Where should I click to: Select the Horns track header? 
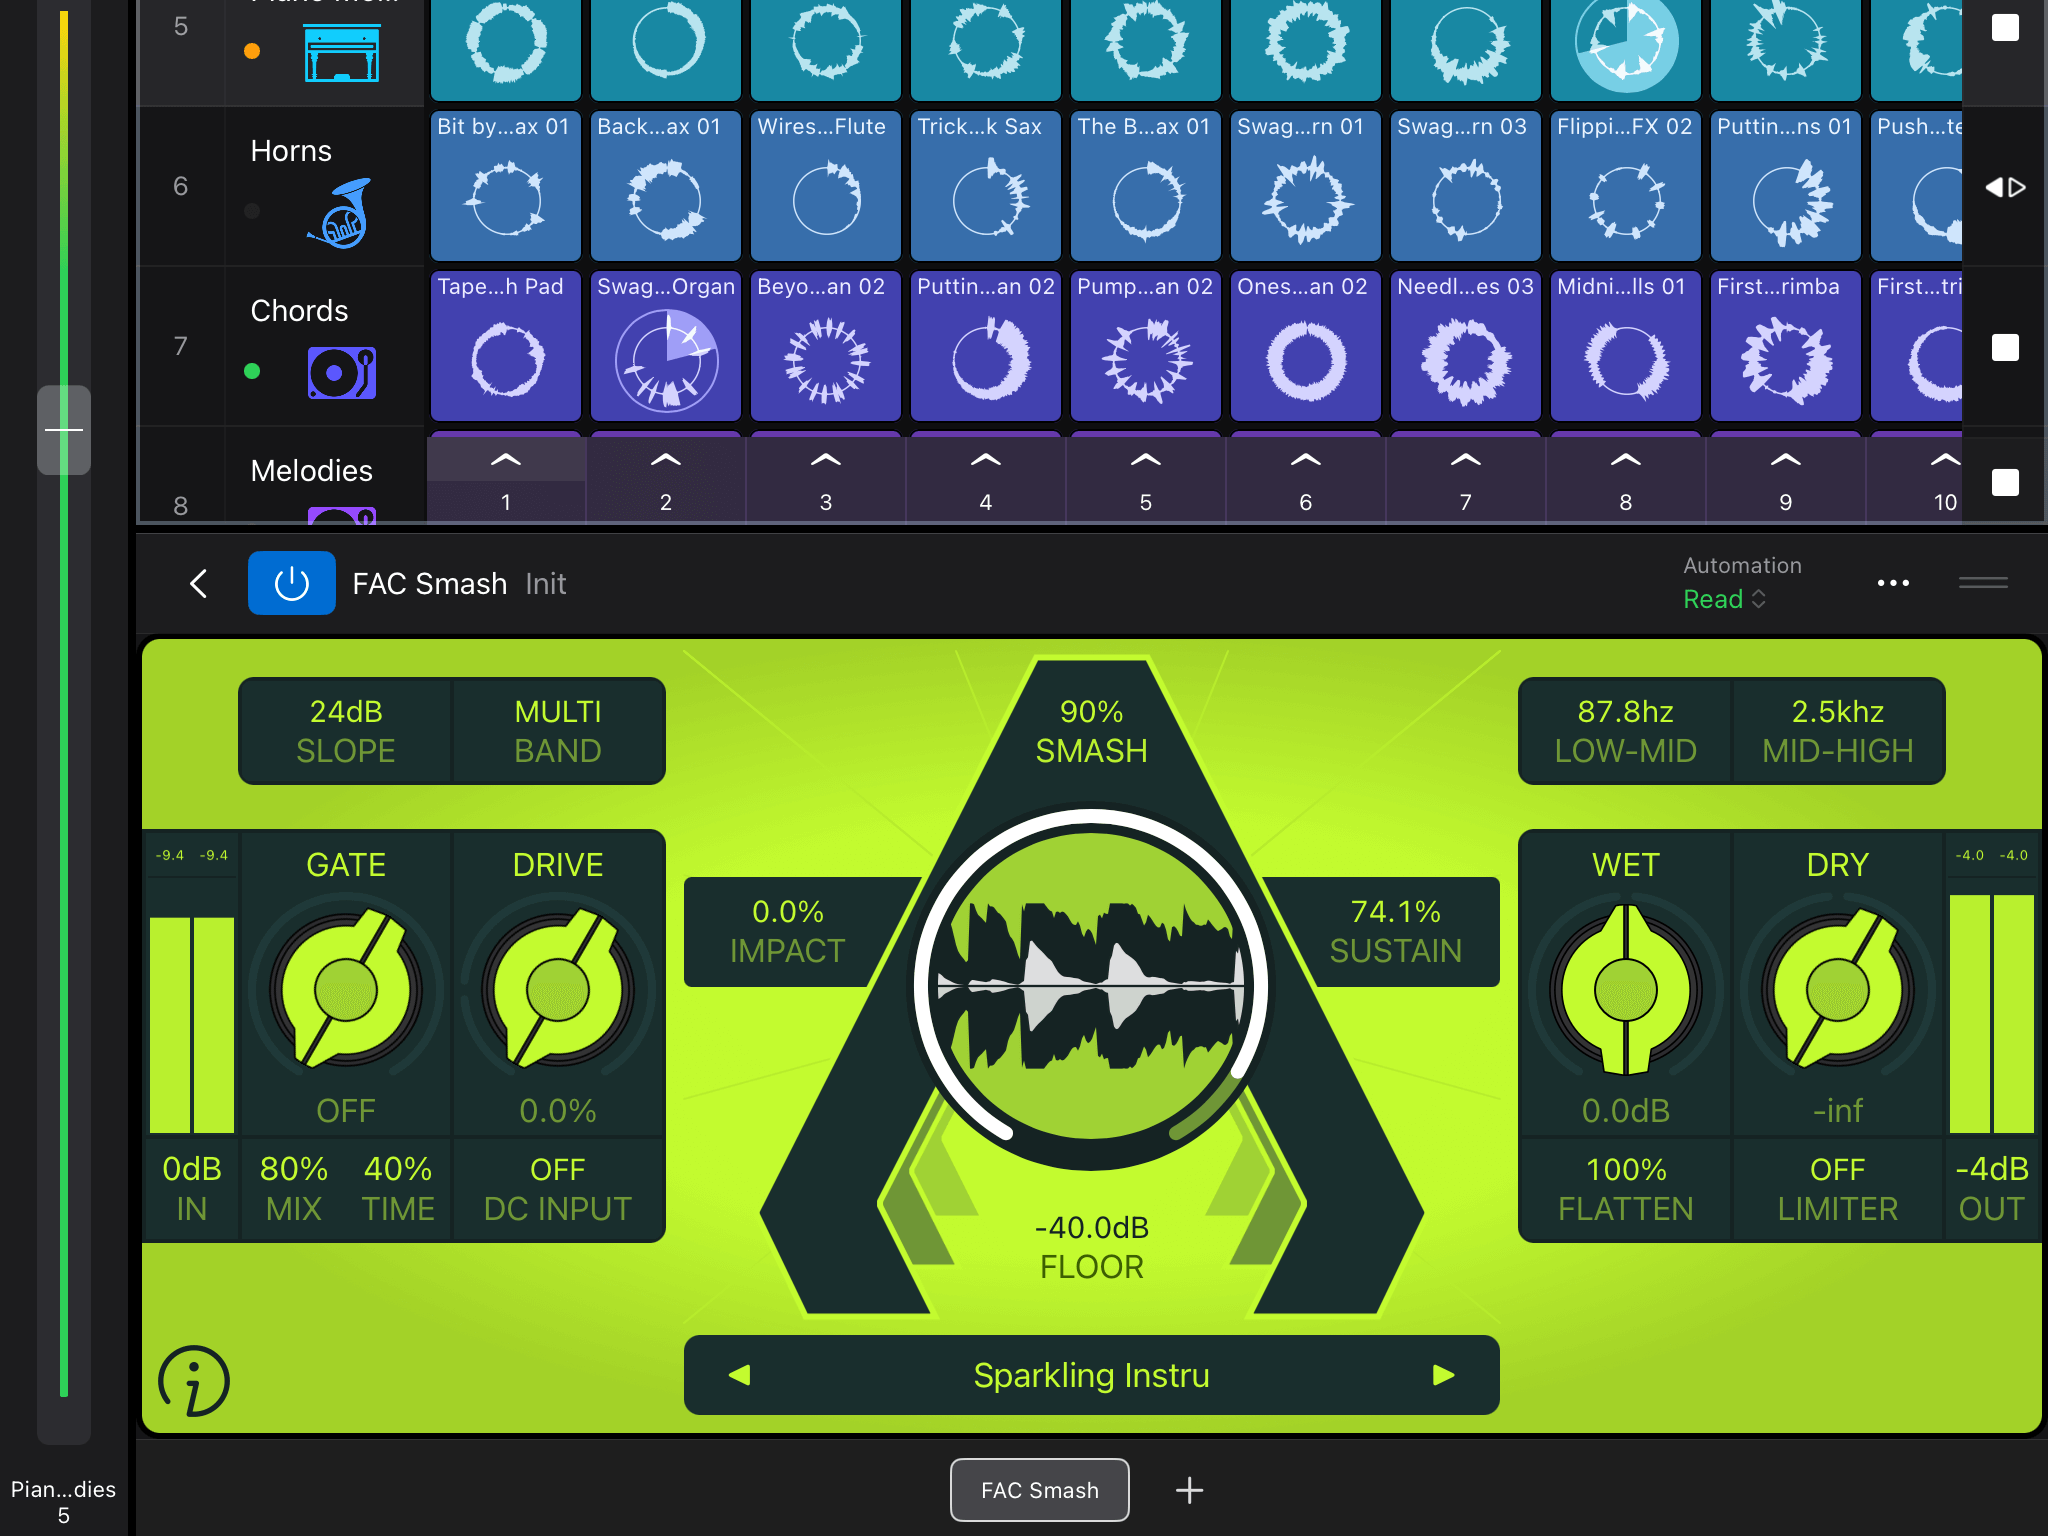click(x=281, y=186)
